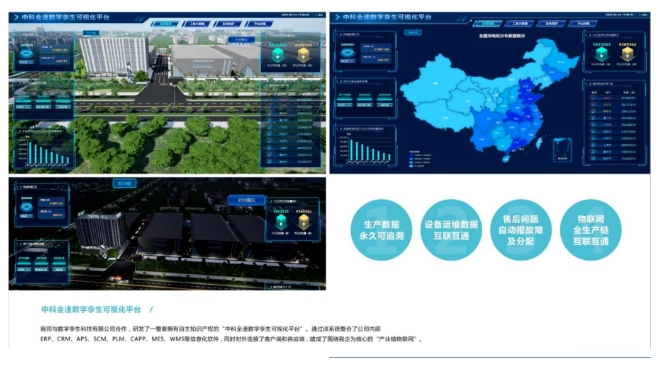This screenshot has height=380, width=656.
Task: Expand the cube panel header chevron in the map view
Action: coord(590,36)
